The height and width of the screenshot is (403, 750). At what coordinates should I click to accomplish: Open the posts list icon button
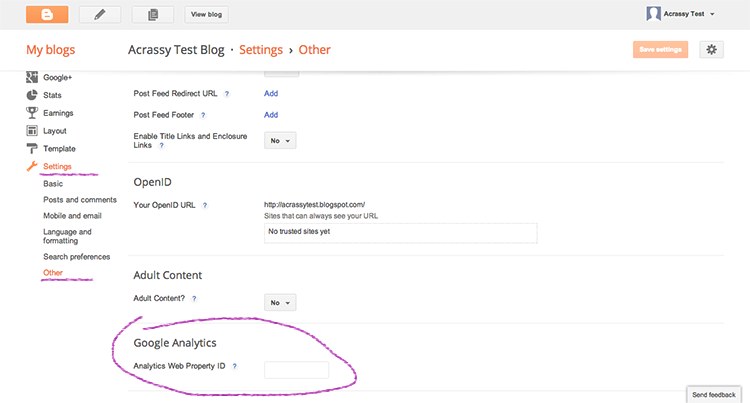click(x=153, y=14)
